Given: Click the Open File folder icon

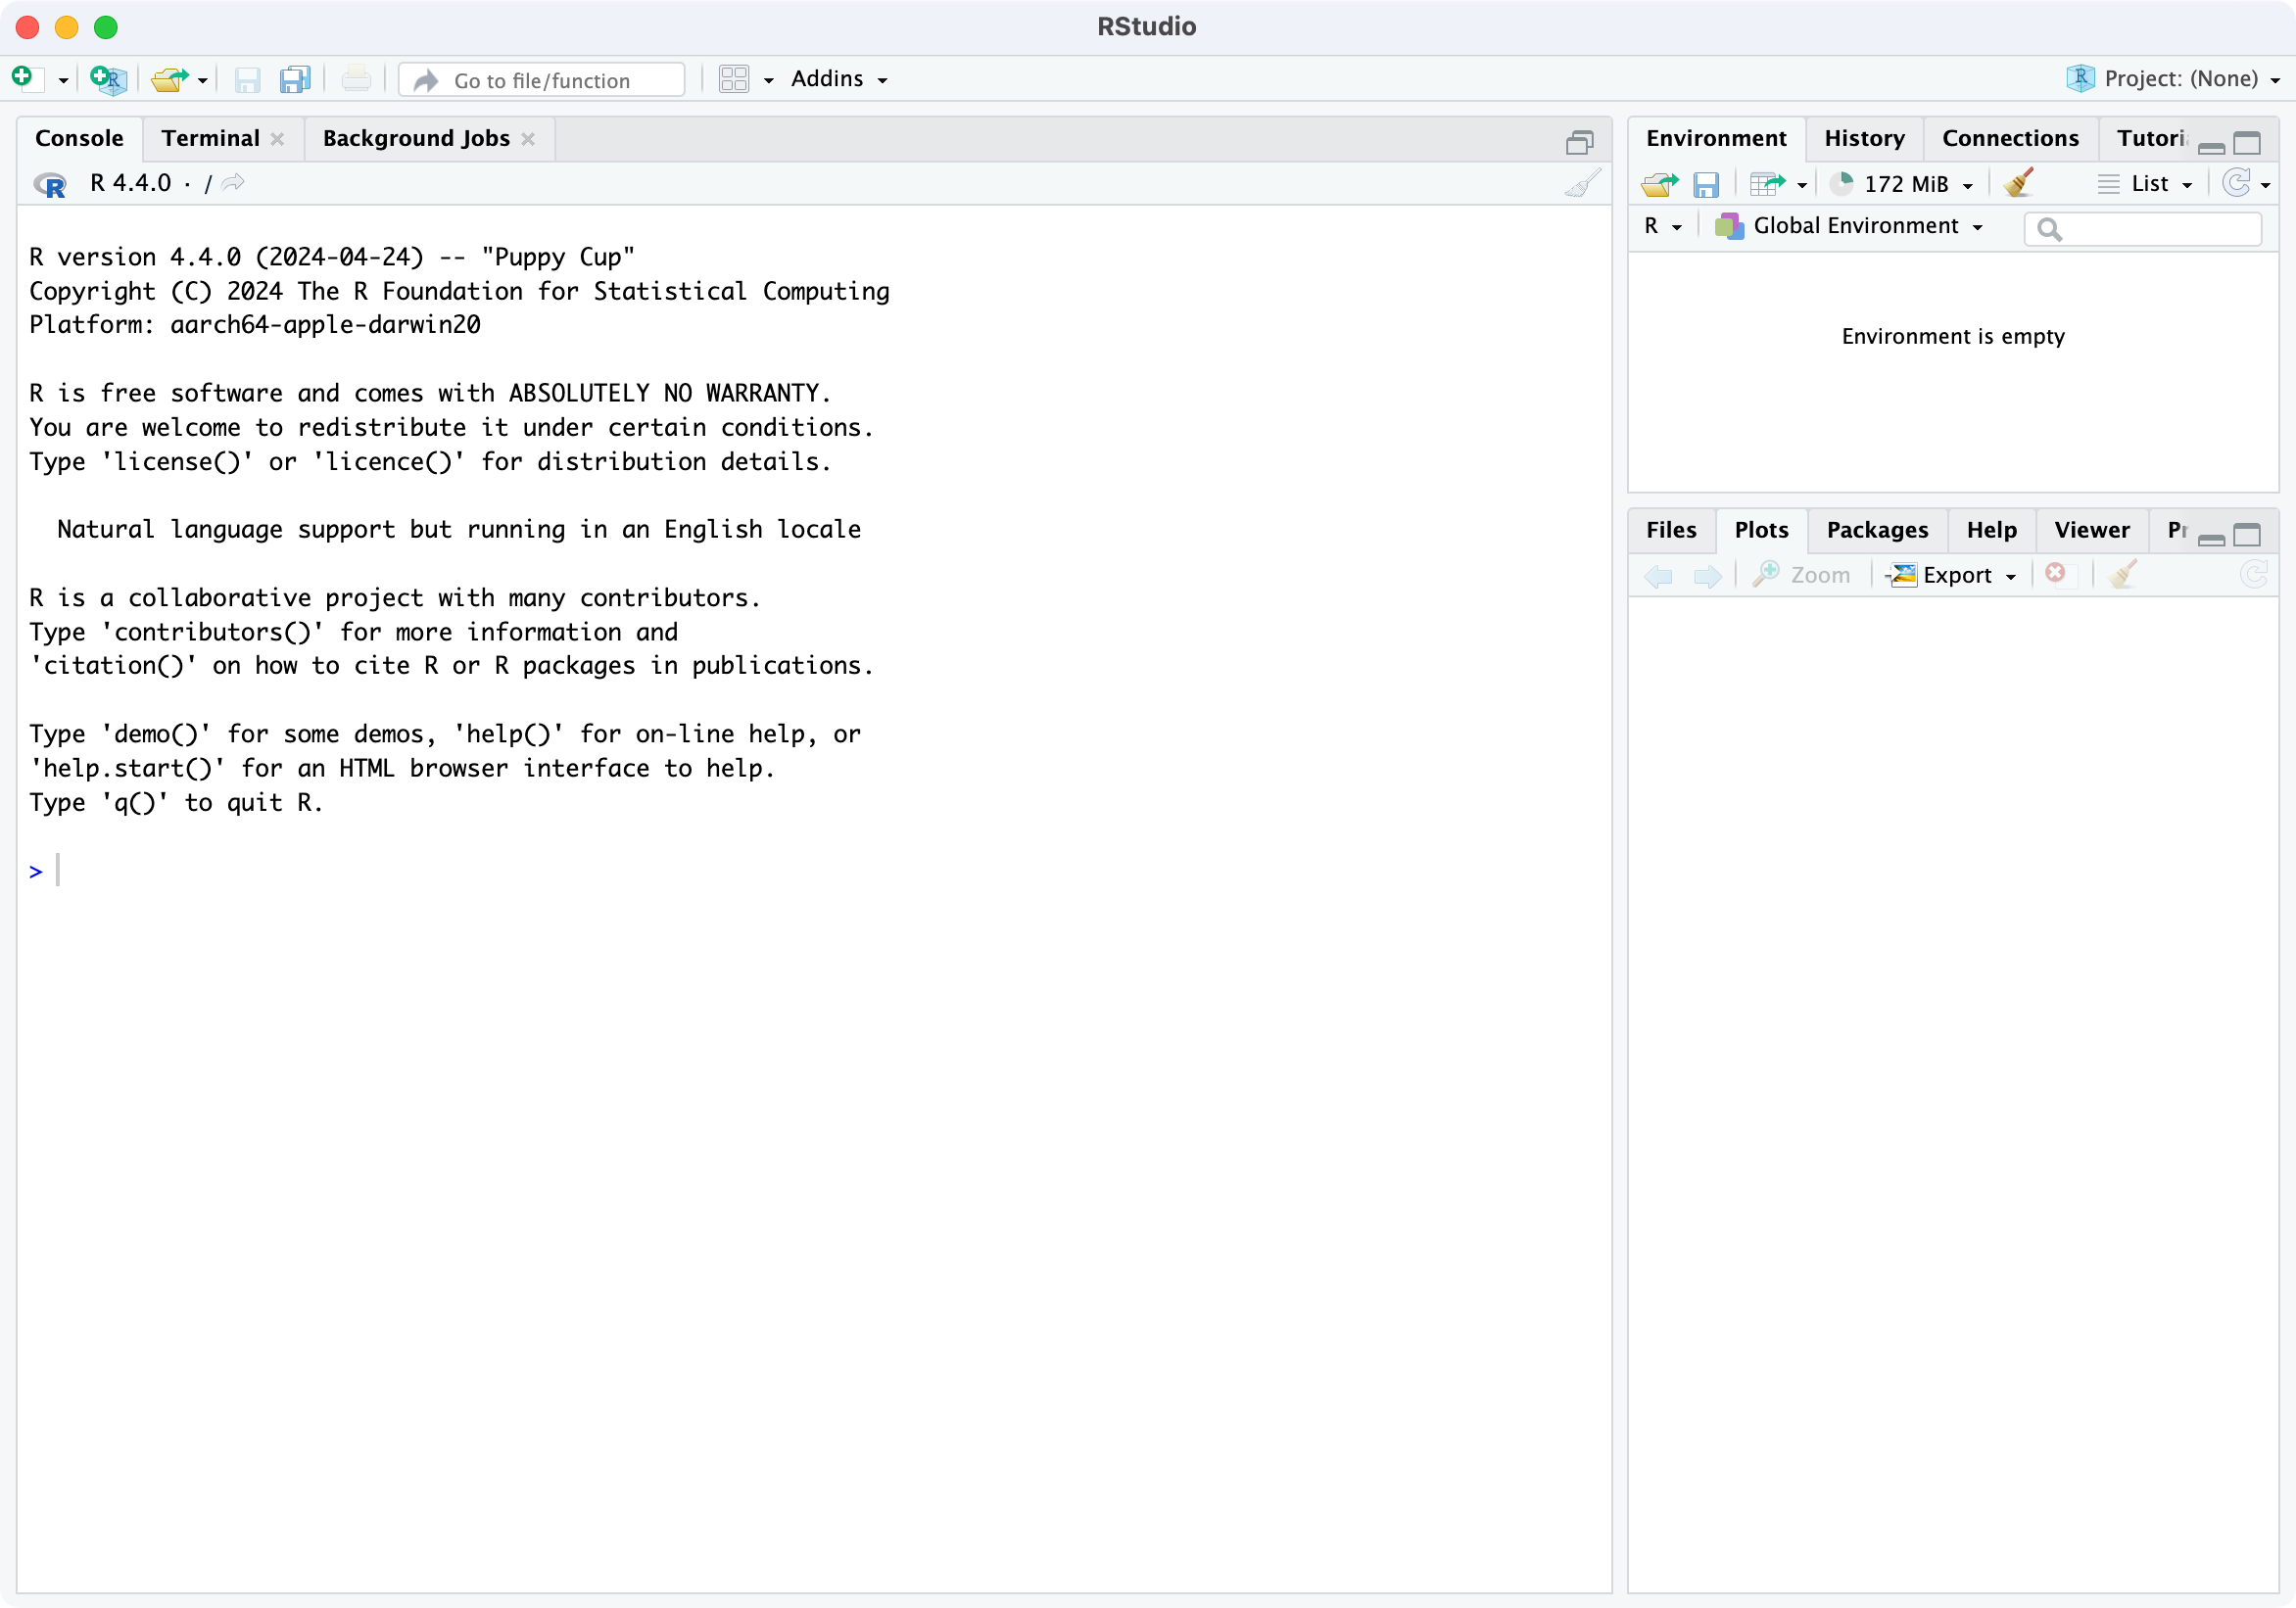Looking at the screenshot, I should tap(170, 79).
